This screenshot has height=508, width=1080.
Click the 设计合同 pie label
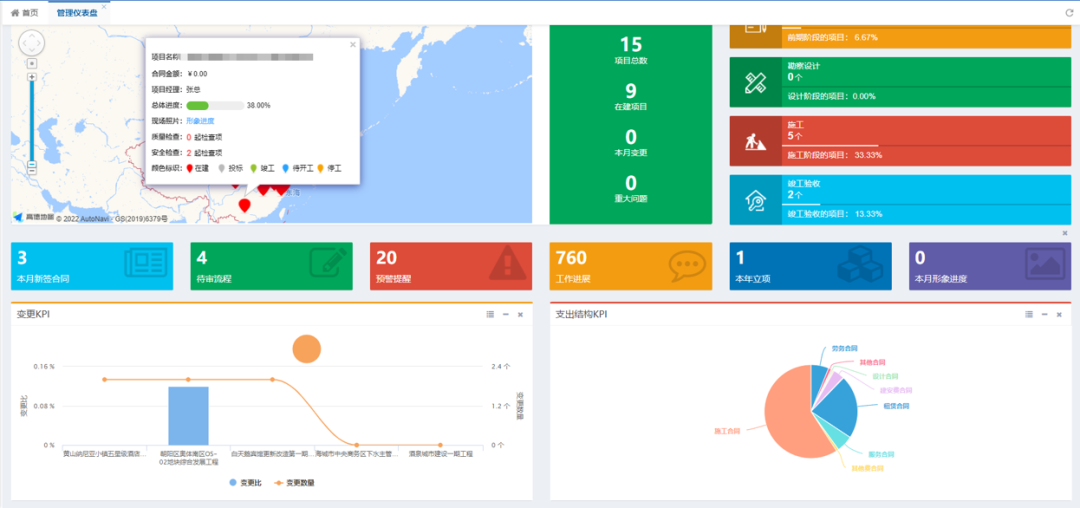(885, 377)
